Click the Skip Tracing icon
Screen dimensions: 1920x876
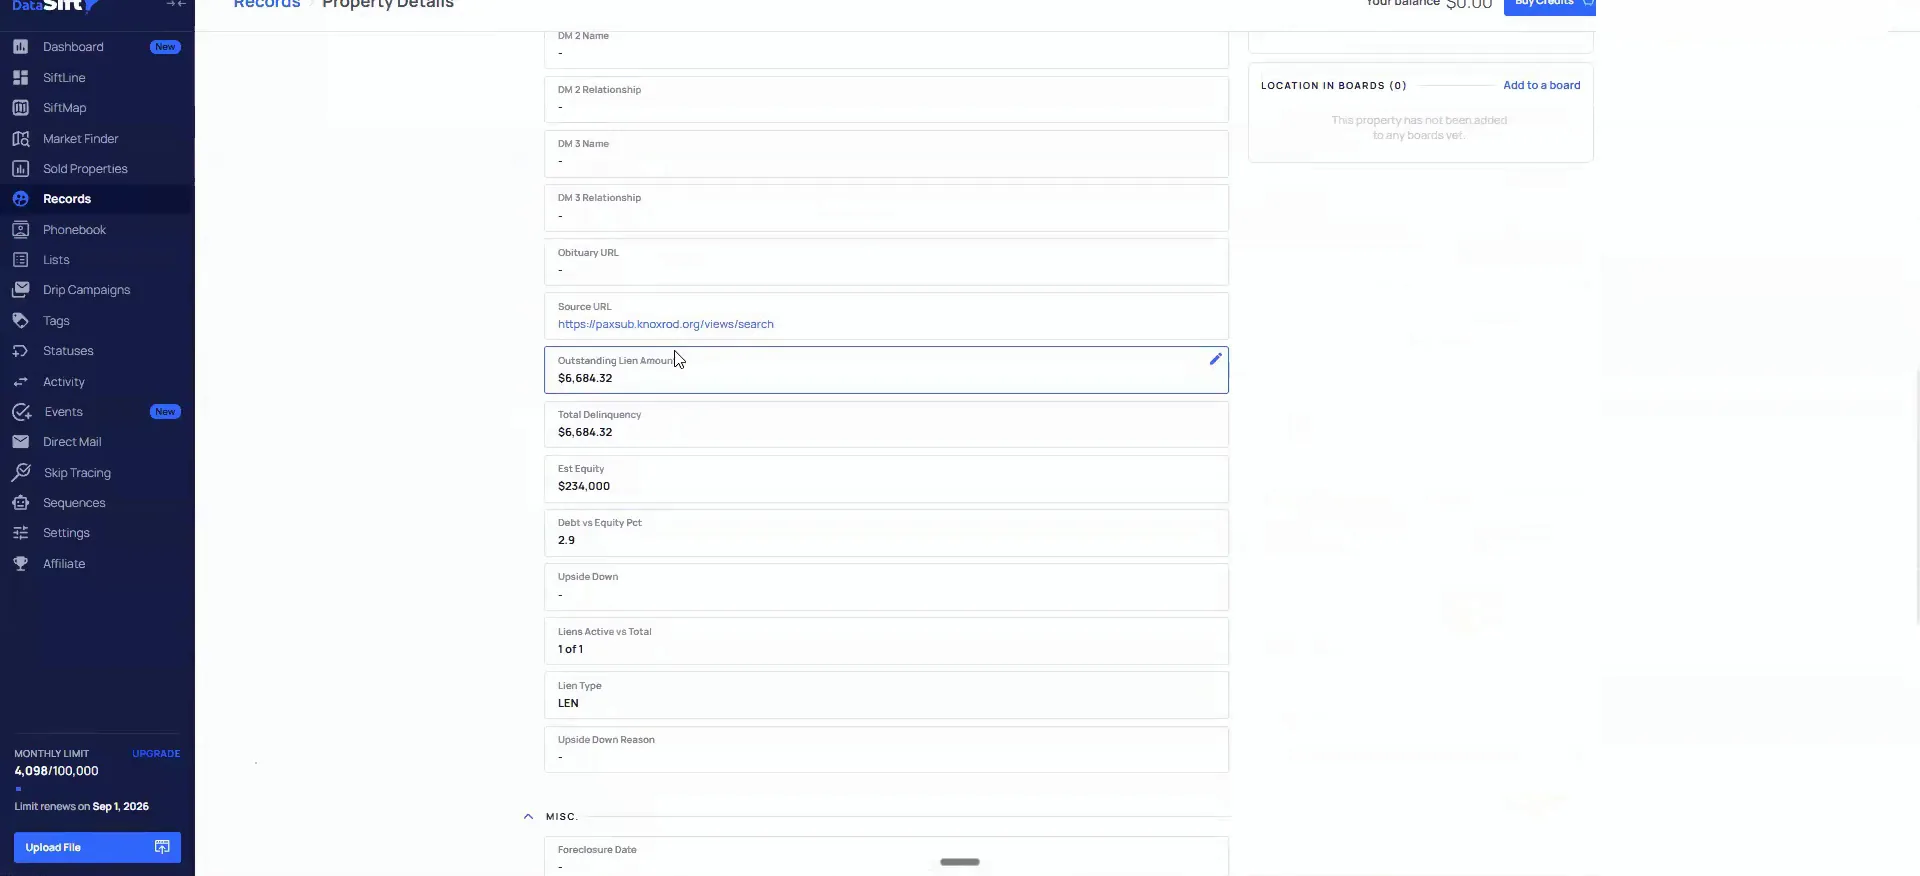21,473
